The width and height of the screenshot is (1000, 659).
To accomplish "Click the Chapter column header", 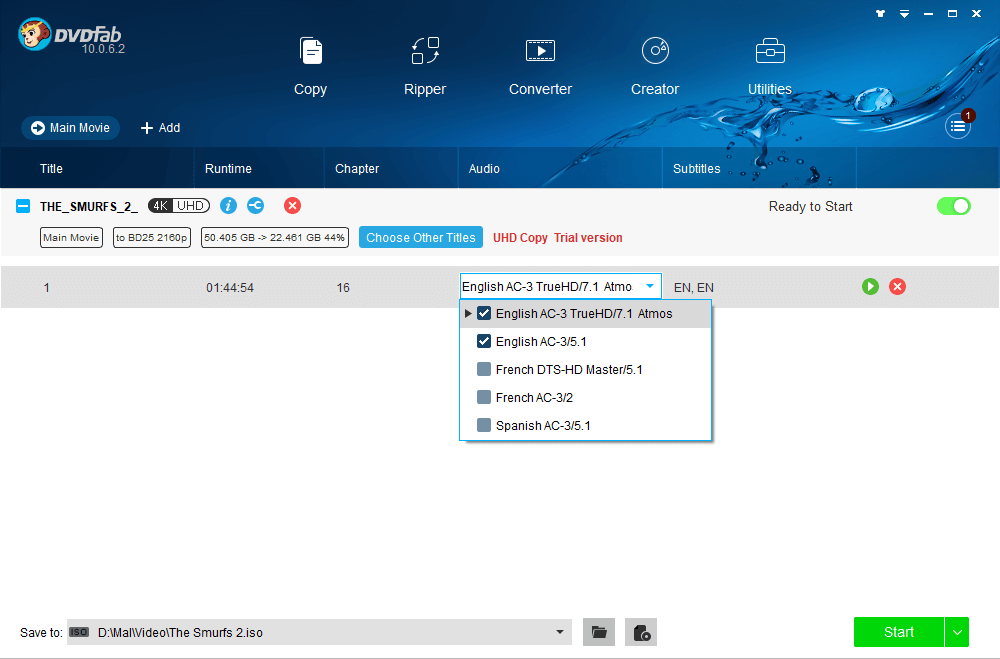I will click(357, 168).
